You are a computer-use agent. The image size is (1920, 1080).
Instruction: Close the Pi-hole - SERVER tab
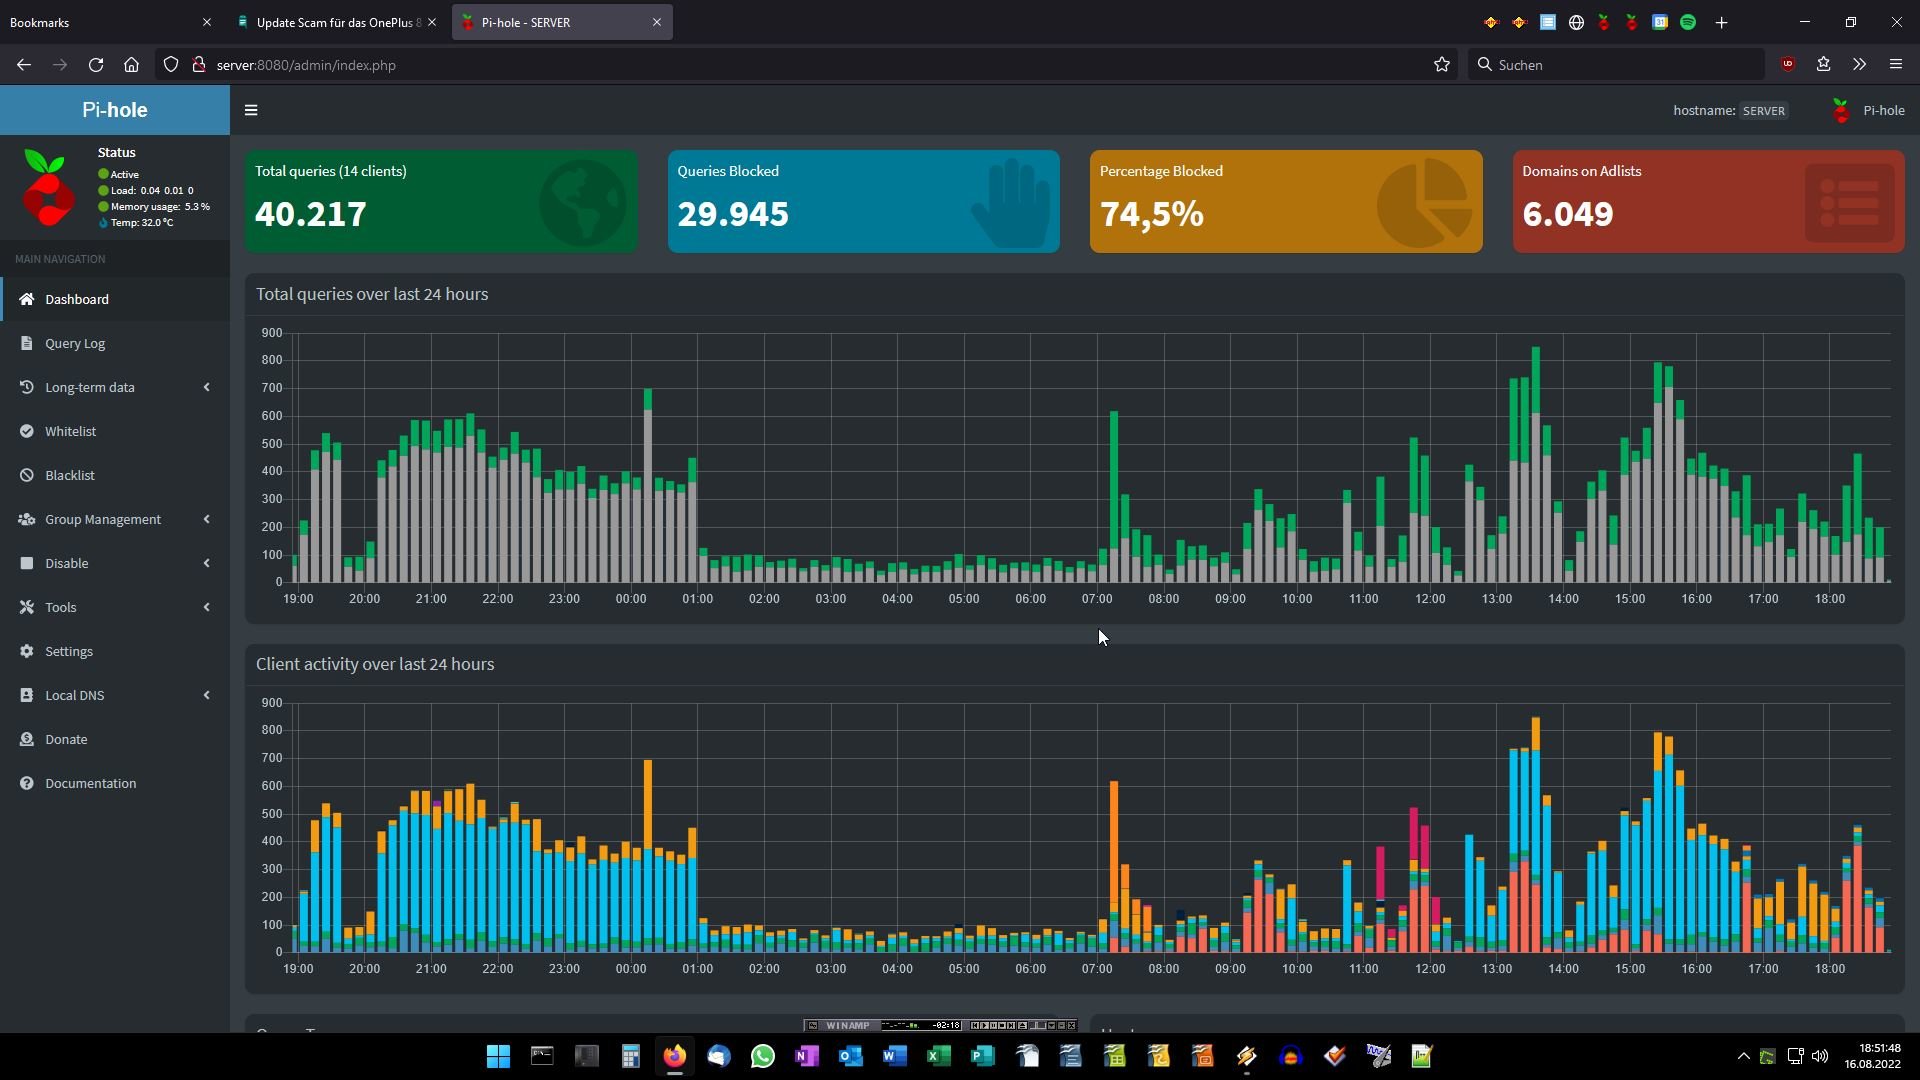pos(657,22)
